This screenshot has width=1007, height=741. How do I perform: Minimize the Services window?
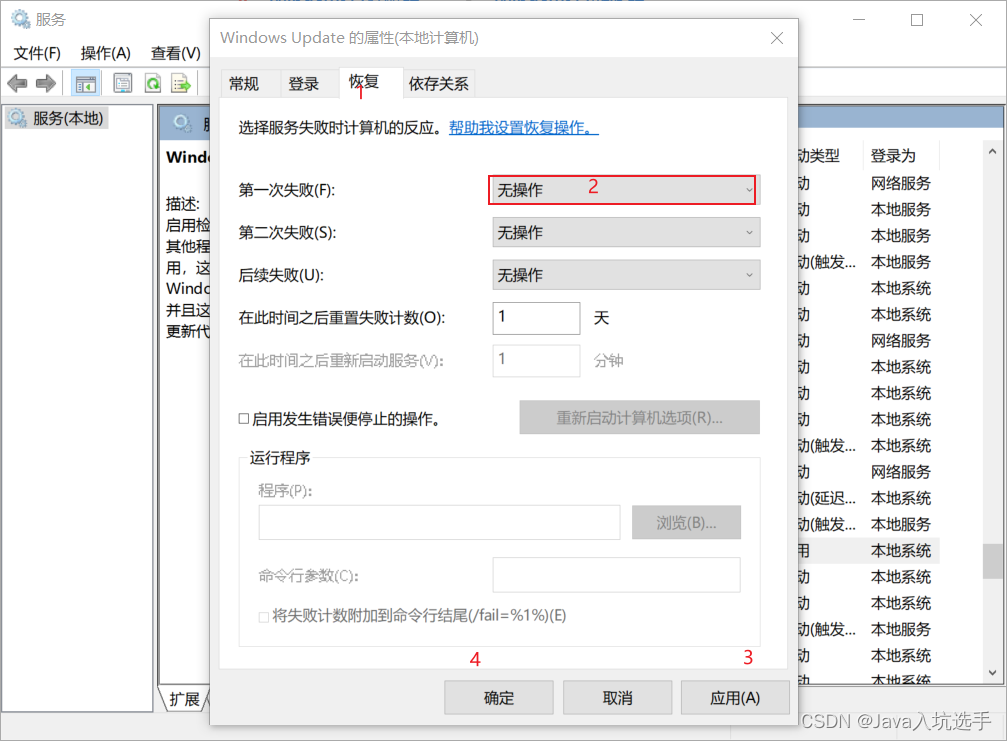tap(859, 20)
